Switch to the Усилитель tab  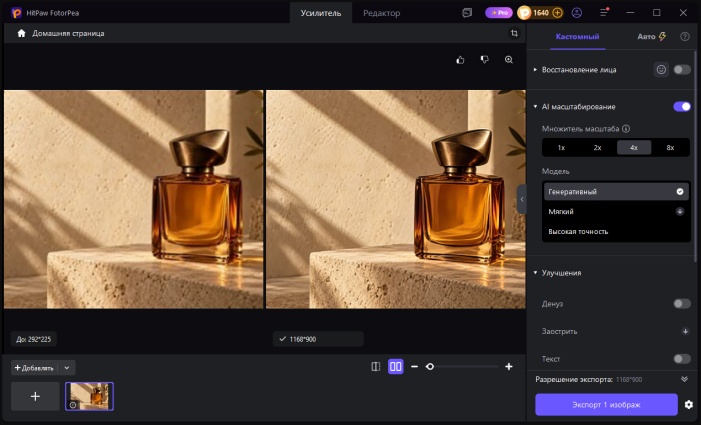point(321,13)
